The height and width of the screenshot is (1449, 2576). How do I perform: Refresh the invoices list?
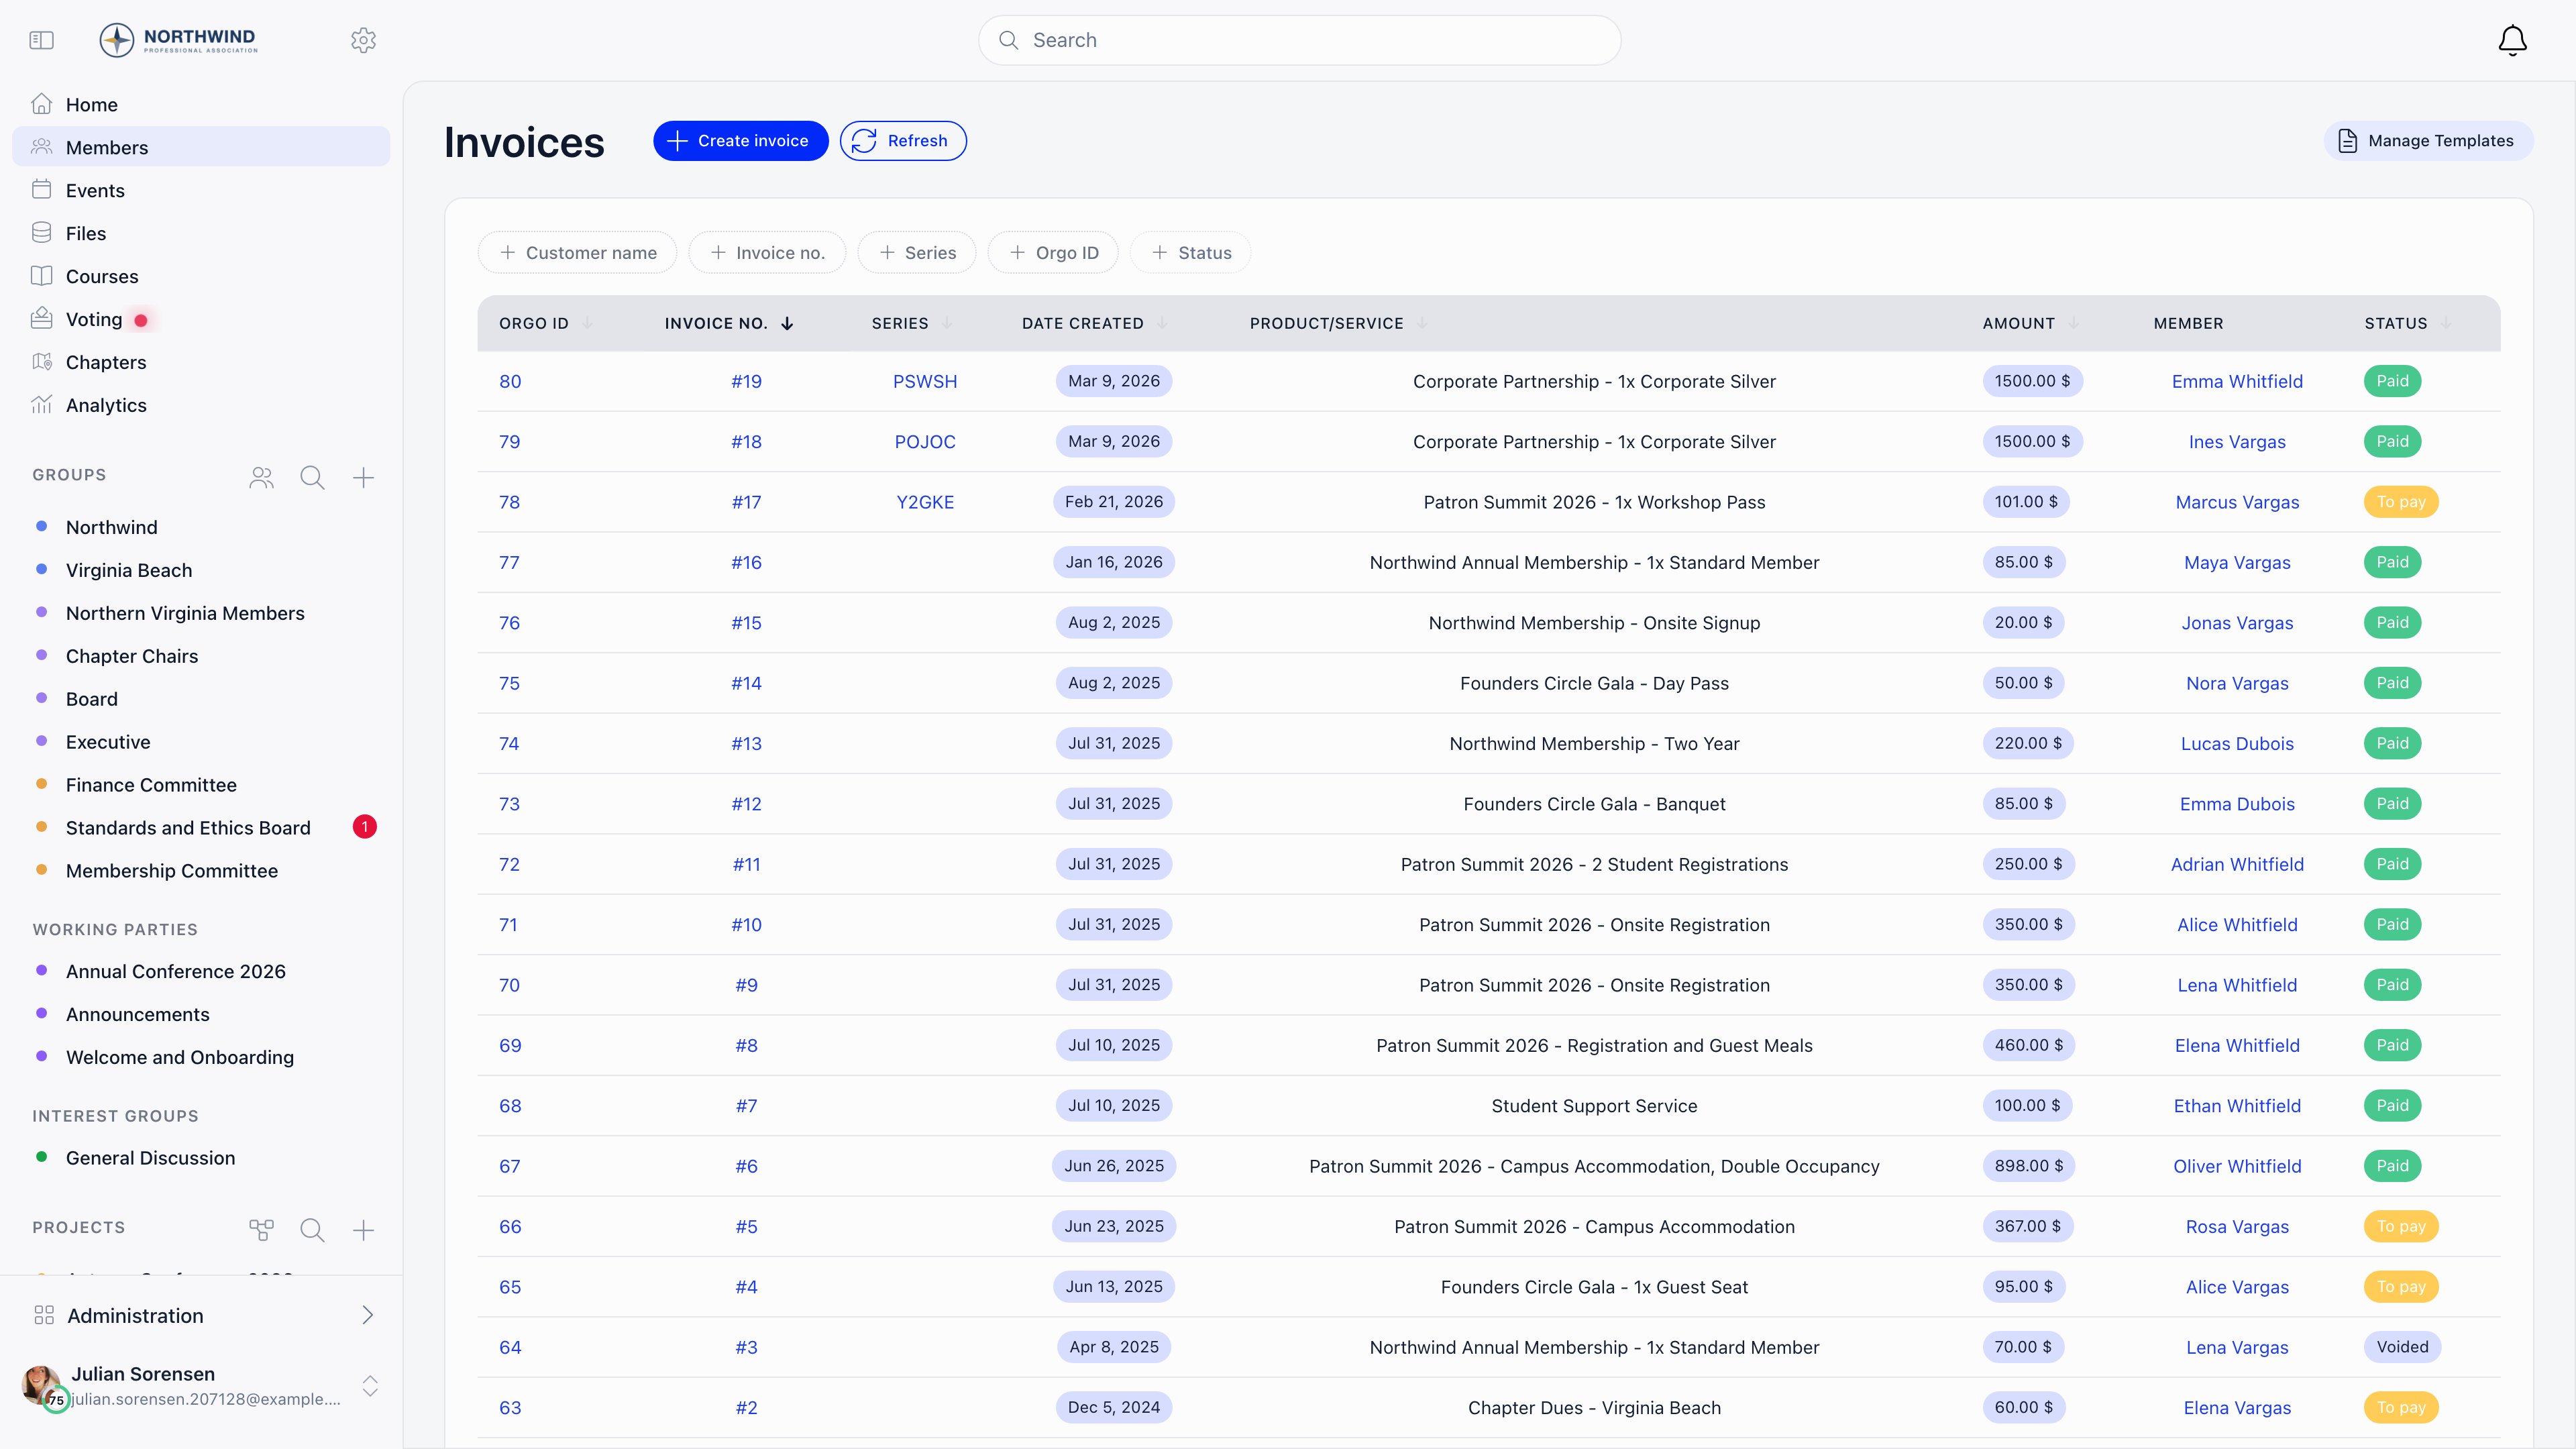(x=903, y=141)
